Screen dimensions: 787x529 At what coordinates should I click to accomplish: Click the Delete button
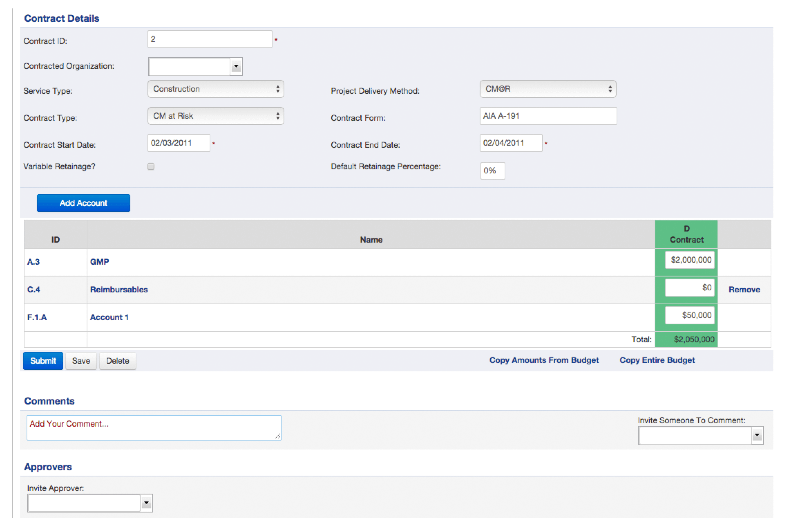(118, 361)
